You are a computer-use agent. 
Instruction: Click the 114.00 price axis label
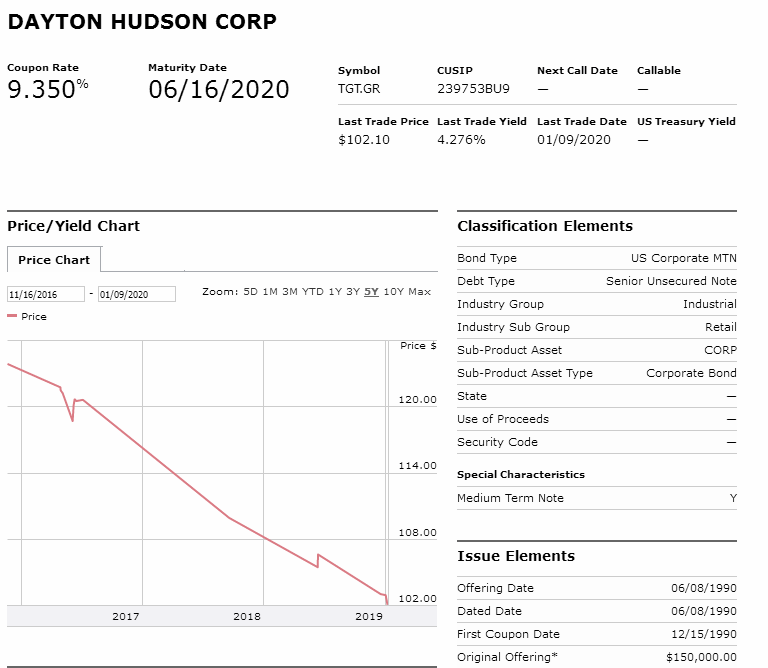(x=417, y=466)
